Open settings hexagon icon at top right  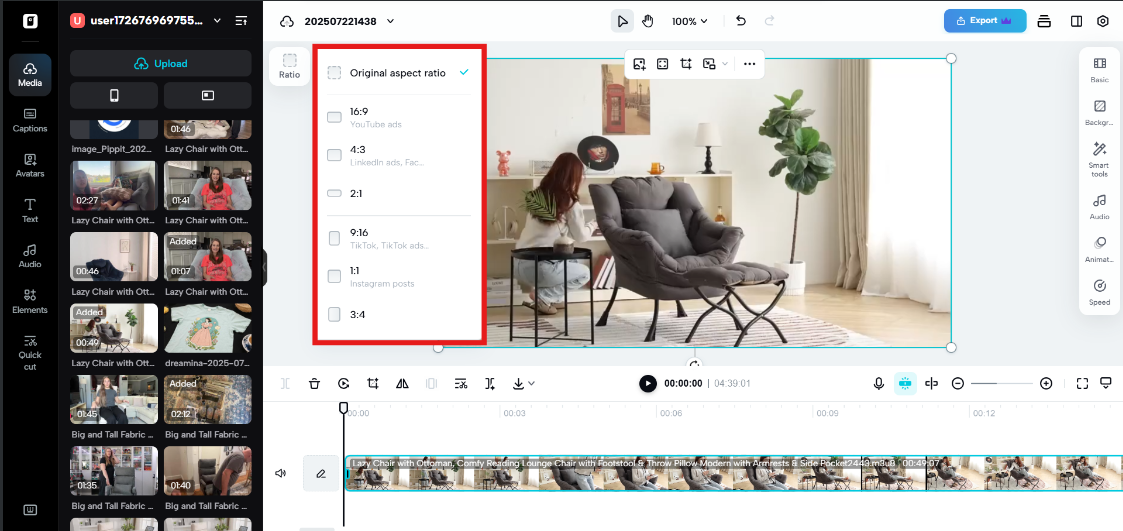1103,21
